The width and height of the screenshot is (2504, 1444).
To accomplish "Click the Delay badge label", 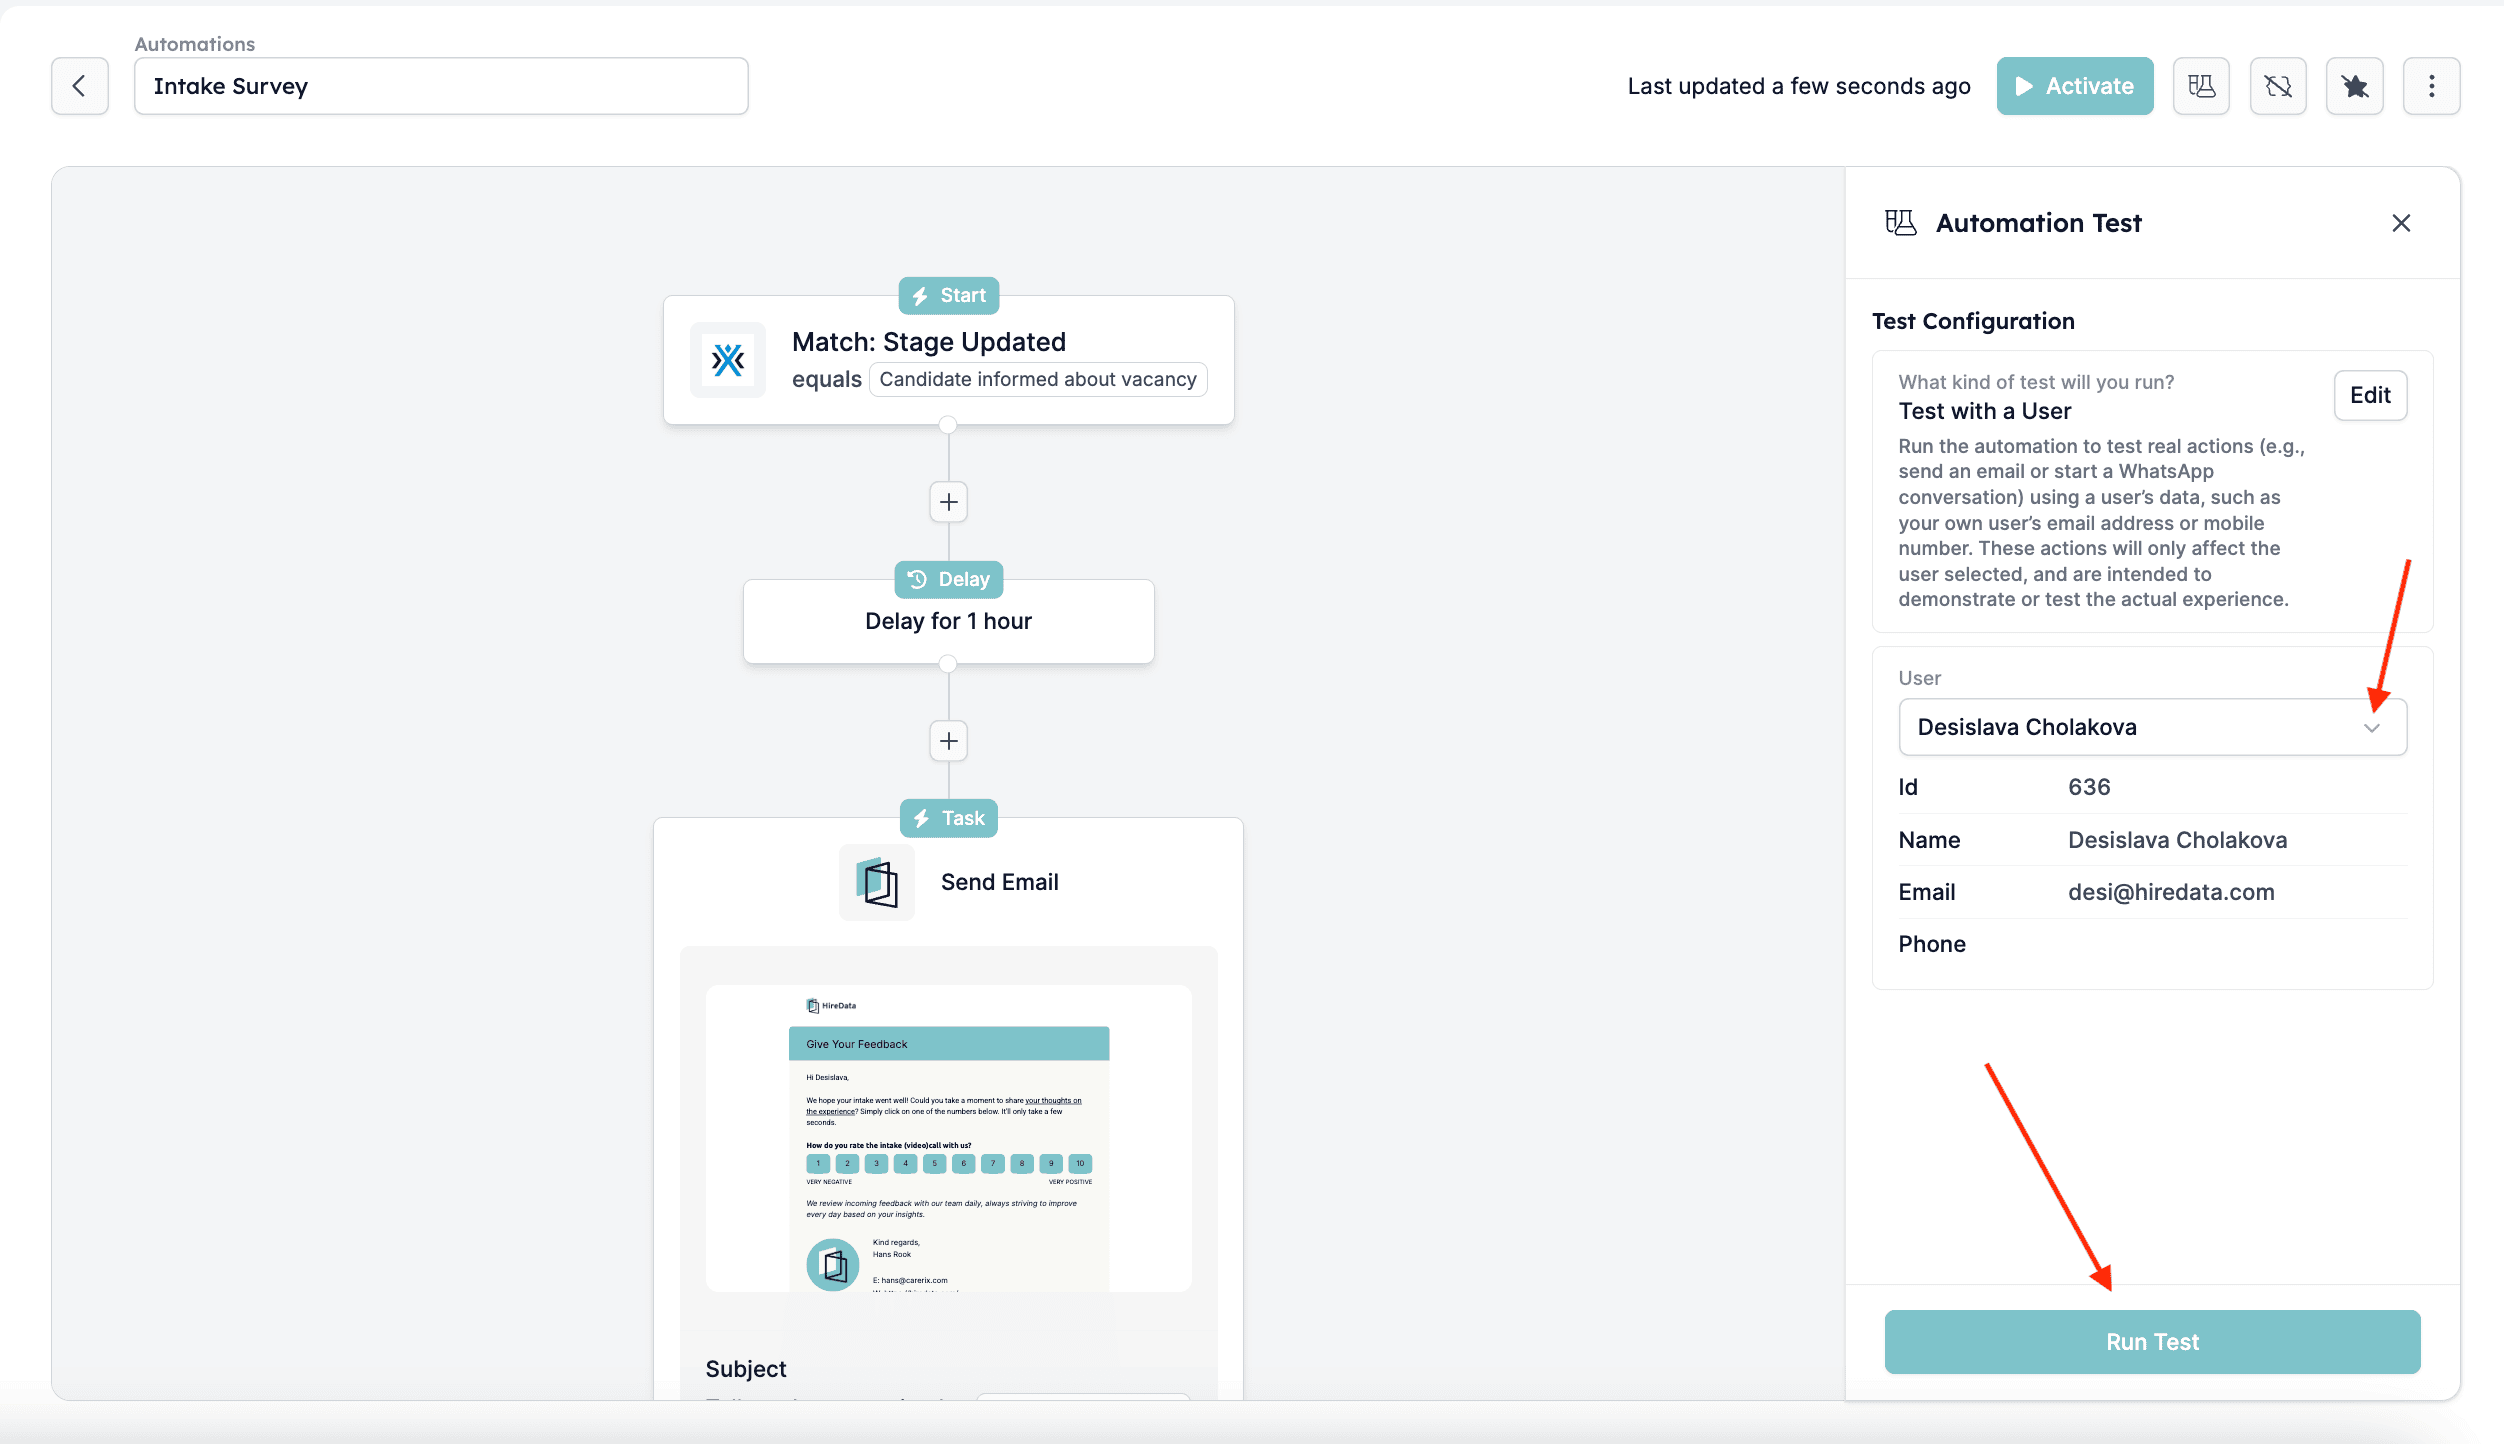I will pos(948,579).
